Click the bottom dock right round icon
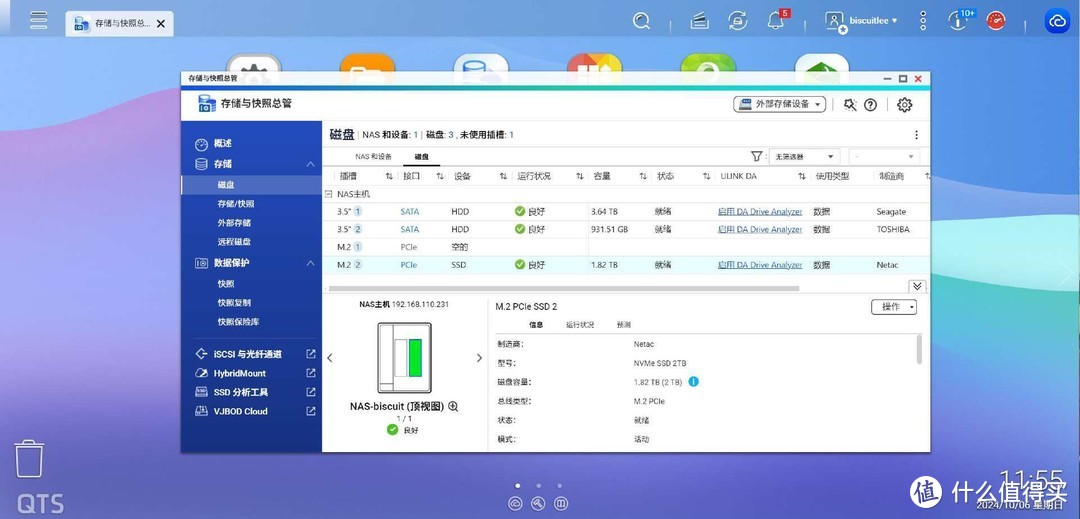 click(561, 504)
